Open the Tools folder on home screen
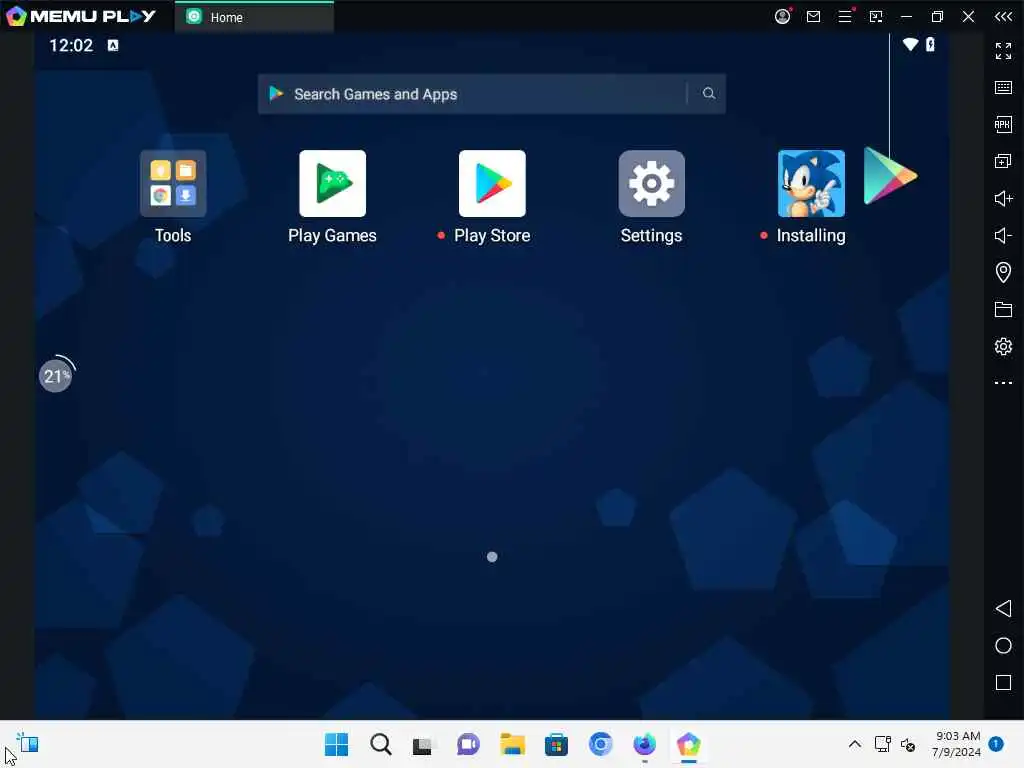Image resolution: width=1024 pixels, height=768 pixels. pos(173,184)
